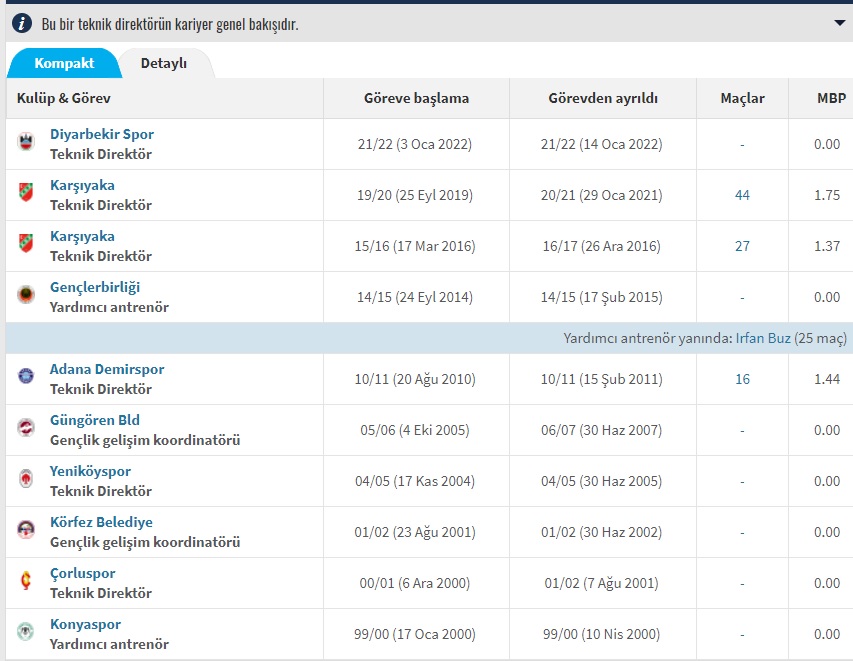Collapse the career overview info panel arrow
The image size is (853, 661).
click(x=839, y=22)
